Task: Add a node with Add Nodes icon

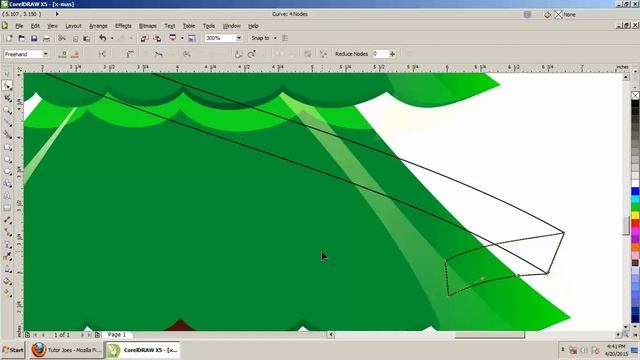Action: click(62, 54)
